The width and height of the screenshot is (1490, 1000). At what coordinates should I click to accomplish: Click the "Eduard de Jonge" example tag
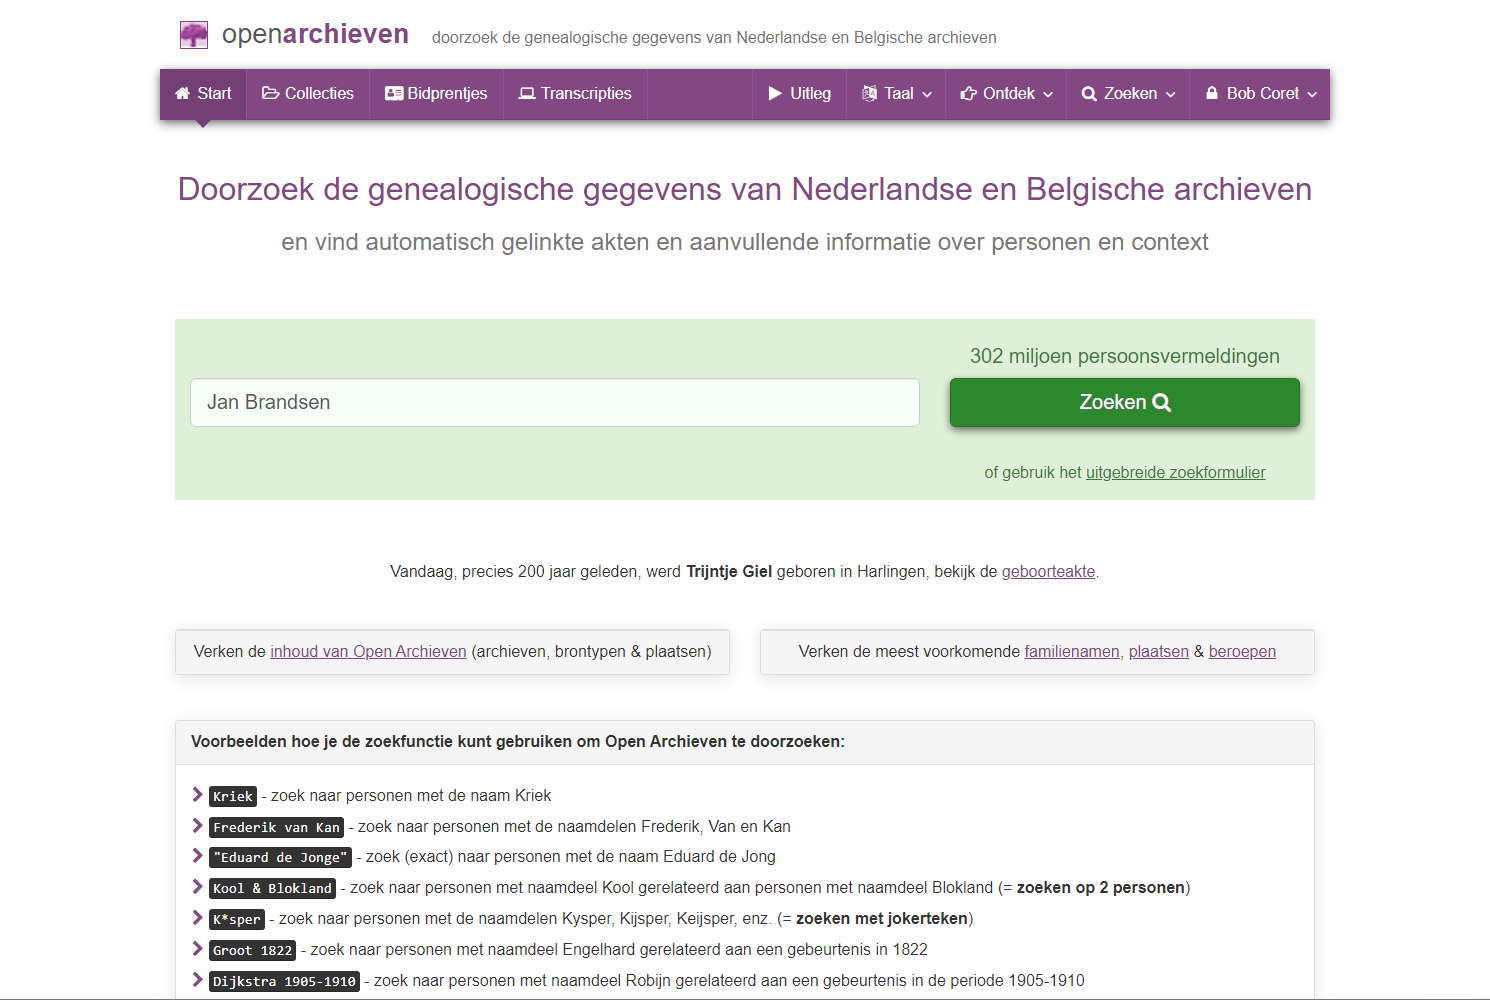[x=280, y=857]
